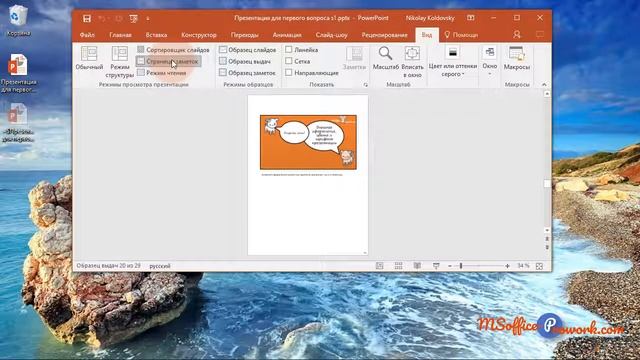
Task: Click the zoom out minus button
Action: [x=450, y=266]
